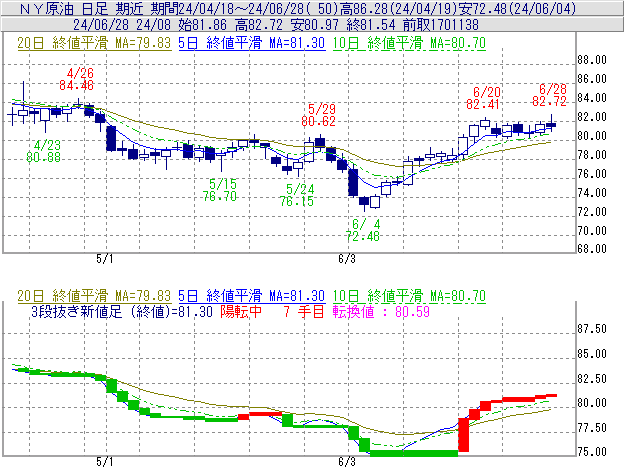Click the 6/3 date under the lower chart

point(347,462)
